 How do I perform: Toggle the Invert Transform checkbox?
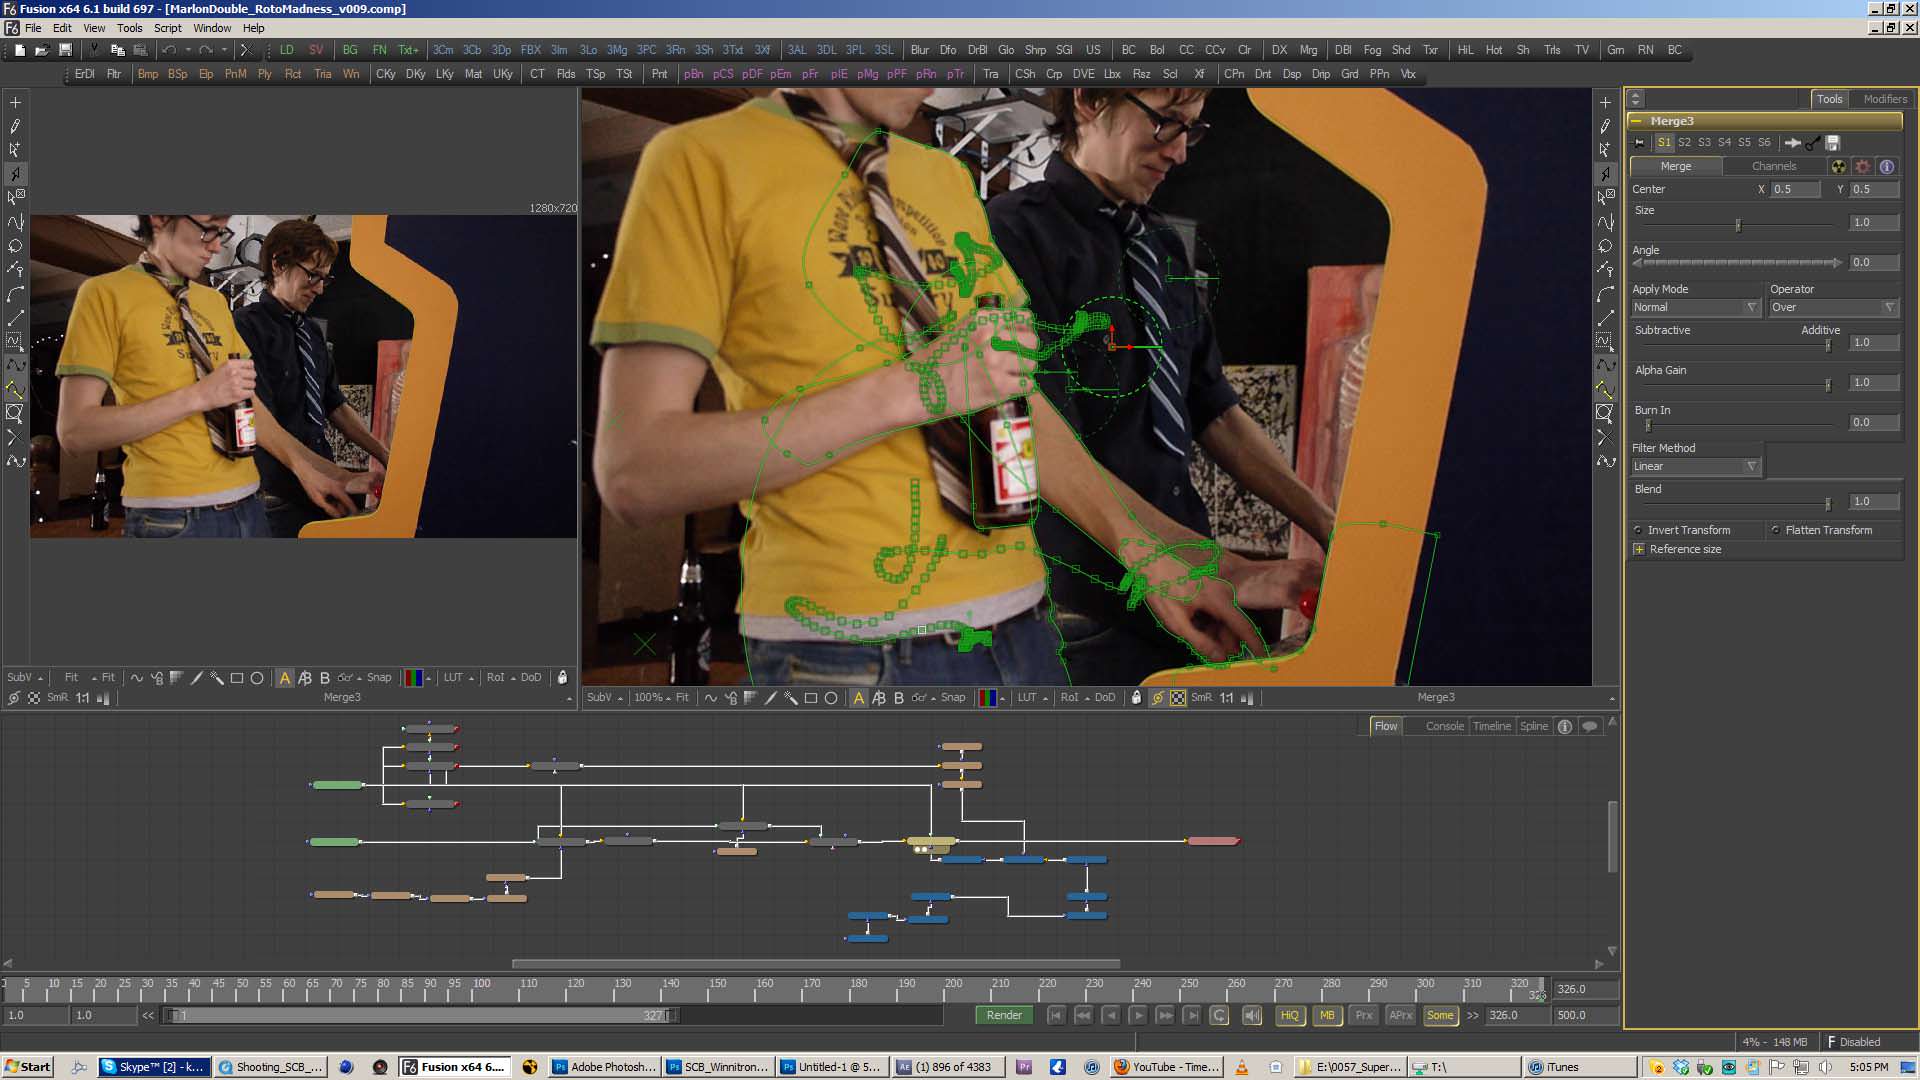click(x=1639, y=529)
